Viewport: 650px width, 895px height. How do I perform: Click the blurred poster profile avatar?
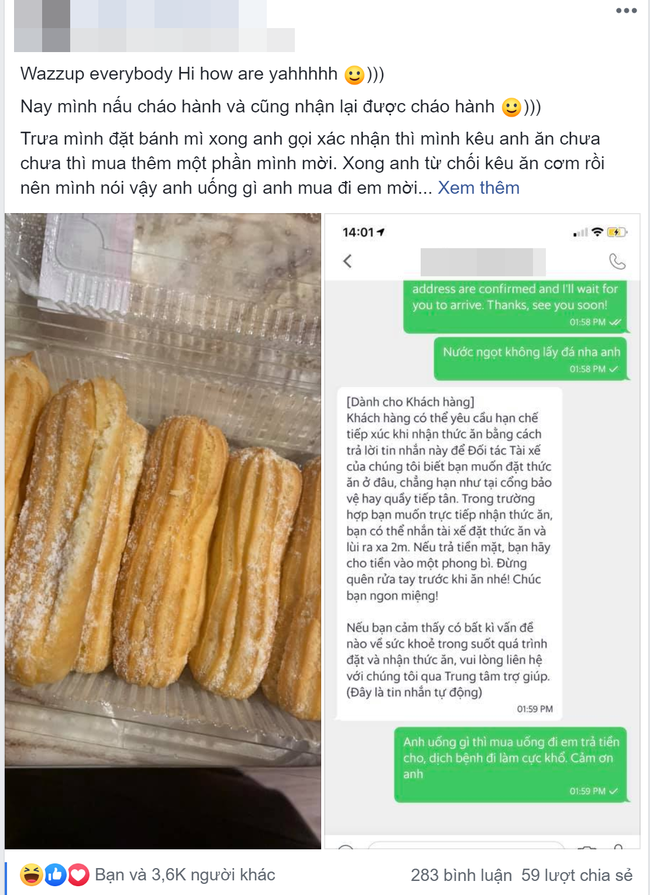point(42,26)
